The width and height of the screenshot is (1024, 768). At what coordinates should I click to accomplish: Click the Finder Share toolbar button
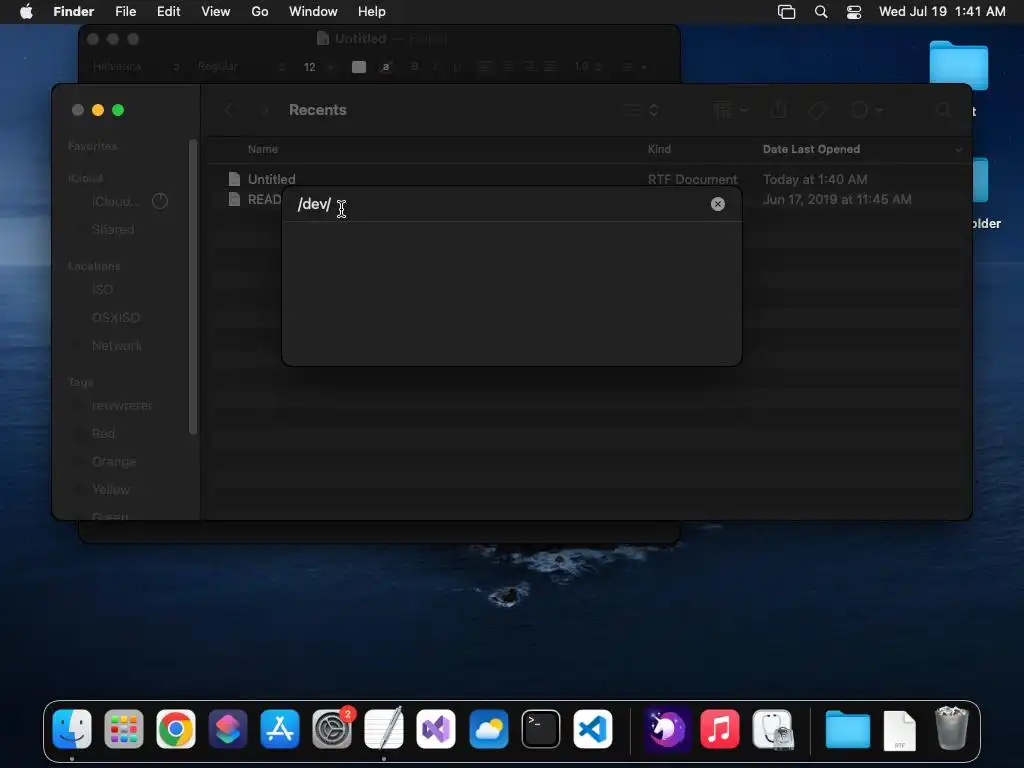(x=778, y=110)
